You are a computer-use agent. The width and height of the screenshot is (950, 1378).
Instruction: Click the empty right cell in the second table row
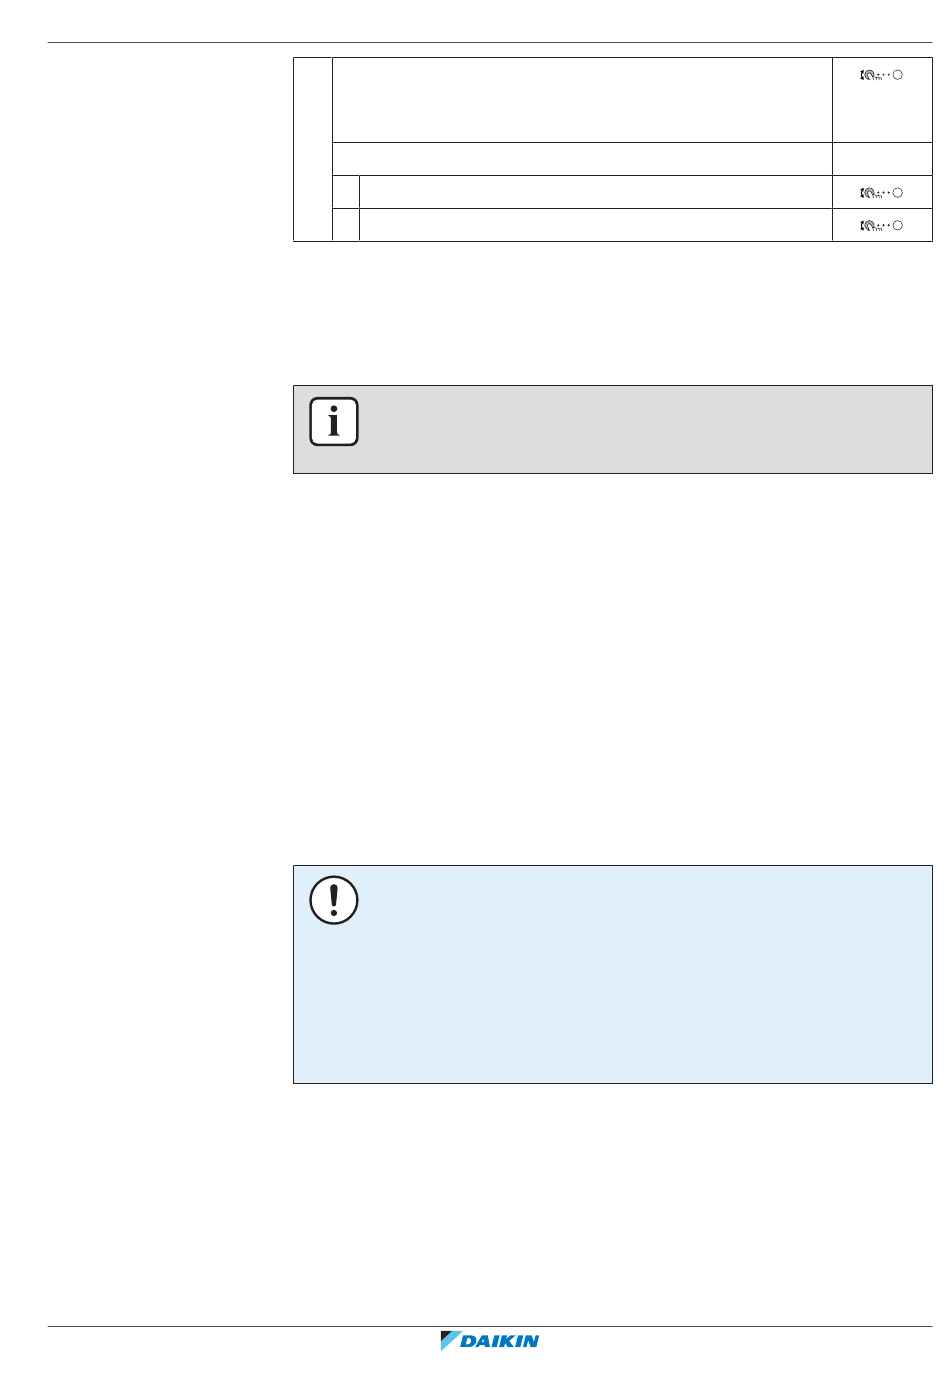[882, 159]
